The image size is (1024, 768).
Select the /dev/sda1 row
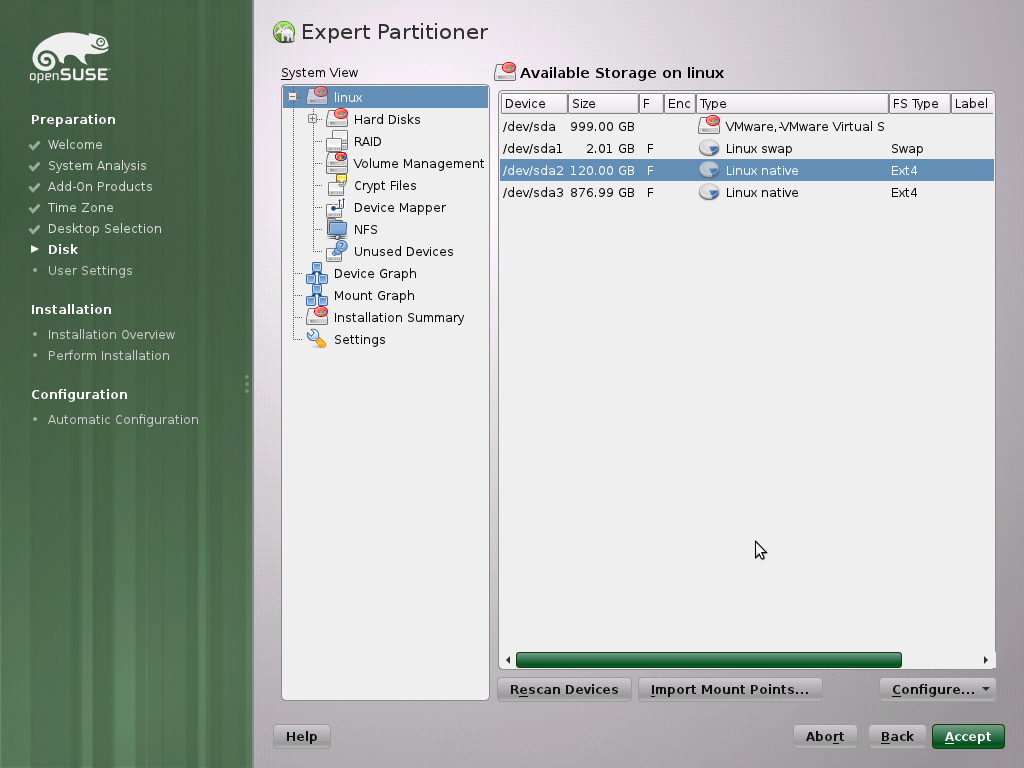747,148
